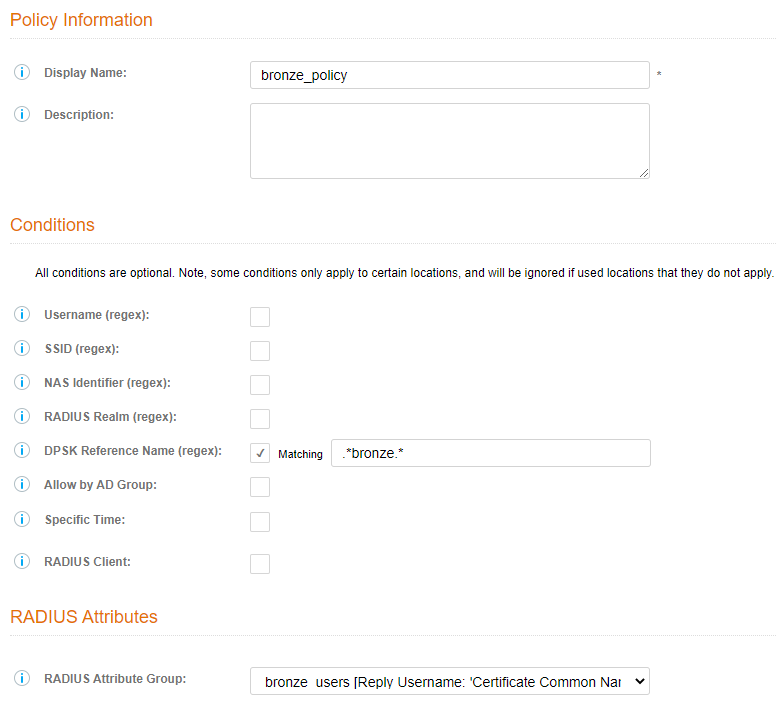Check the Specific Time checkbox
This screenshot has height=704, width=777.
(x=260, y=522)
